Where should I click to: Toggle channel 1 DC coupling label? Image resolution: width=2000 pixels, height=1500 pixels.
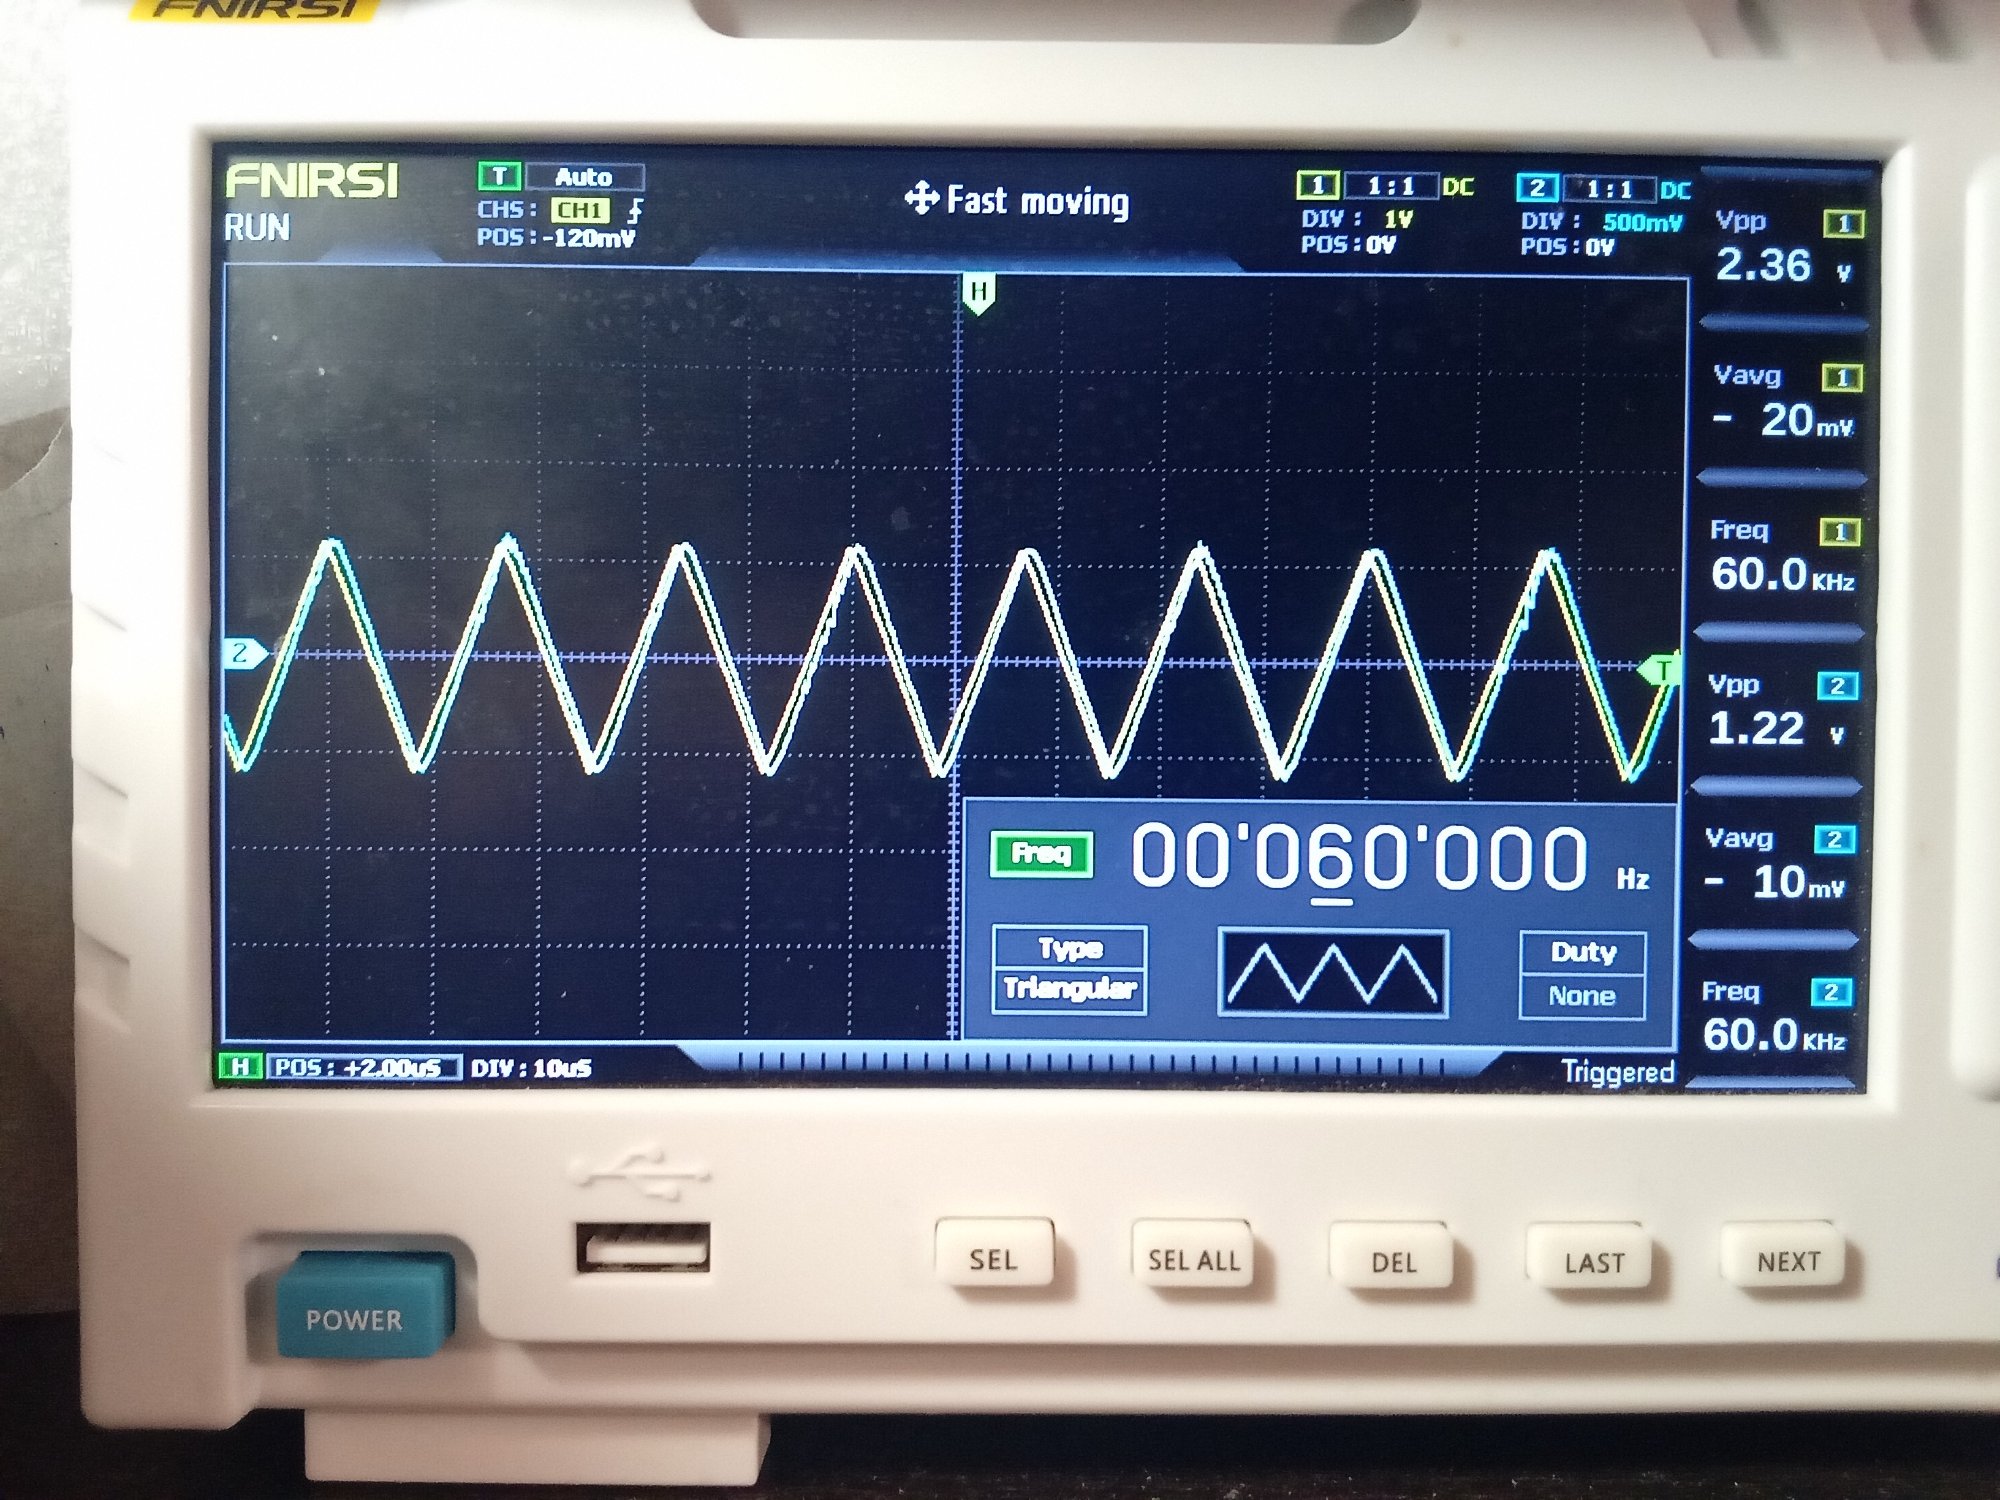pyautogui.click(x=1458, y=187)
